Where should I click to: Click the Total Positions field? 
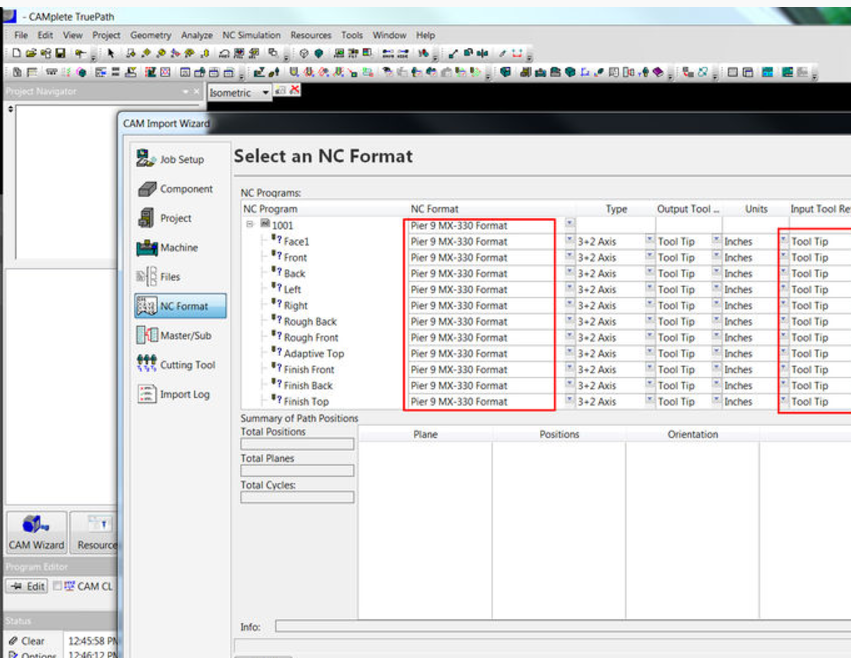coord(297,444)
